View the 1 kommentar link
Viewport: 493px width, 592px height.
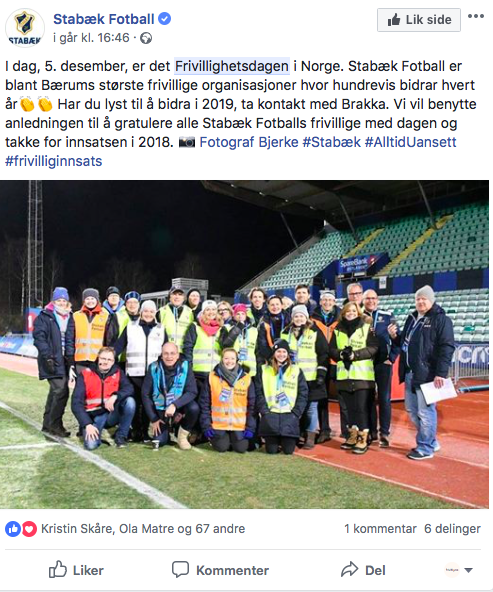pyautogui.click(x=380, y=529)
